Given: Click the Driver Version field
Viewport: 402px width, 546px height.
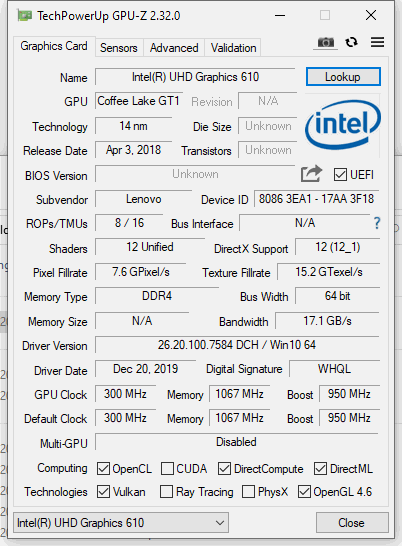Looking at the screenshot, I should pyautogui.click(x=237, y=345).
